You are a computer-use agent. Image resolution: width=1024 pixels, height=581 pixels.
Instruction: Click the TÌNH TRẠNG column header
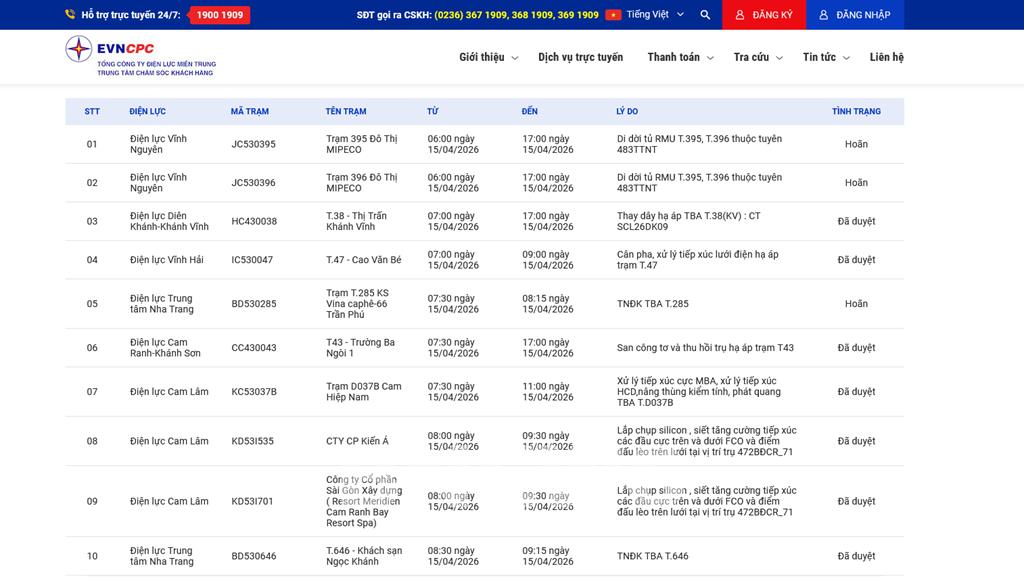click(856, 111)
